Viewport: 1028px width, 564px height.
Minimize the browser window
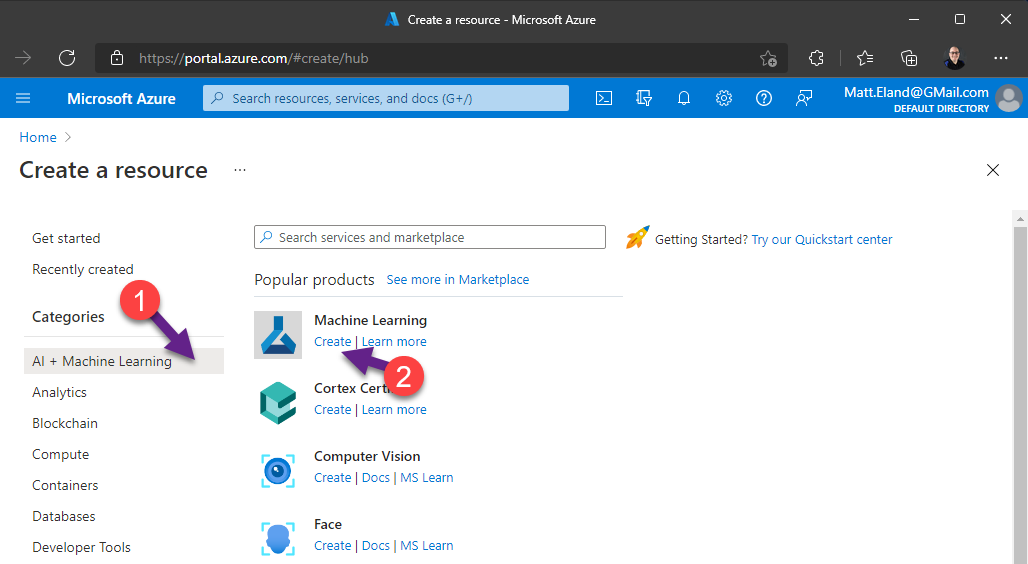tap(914, 20)
